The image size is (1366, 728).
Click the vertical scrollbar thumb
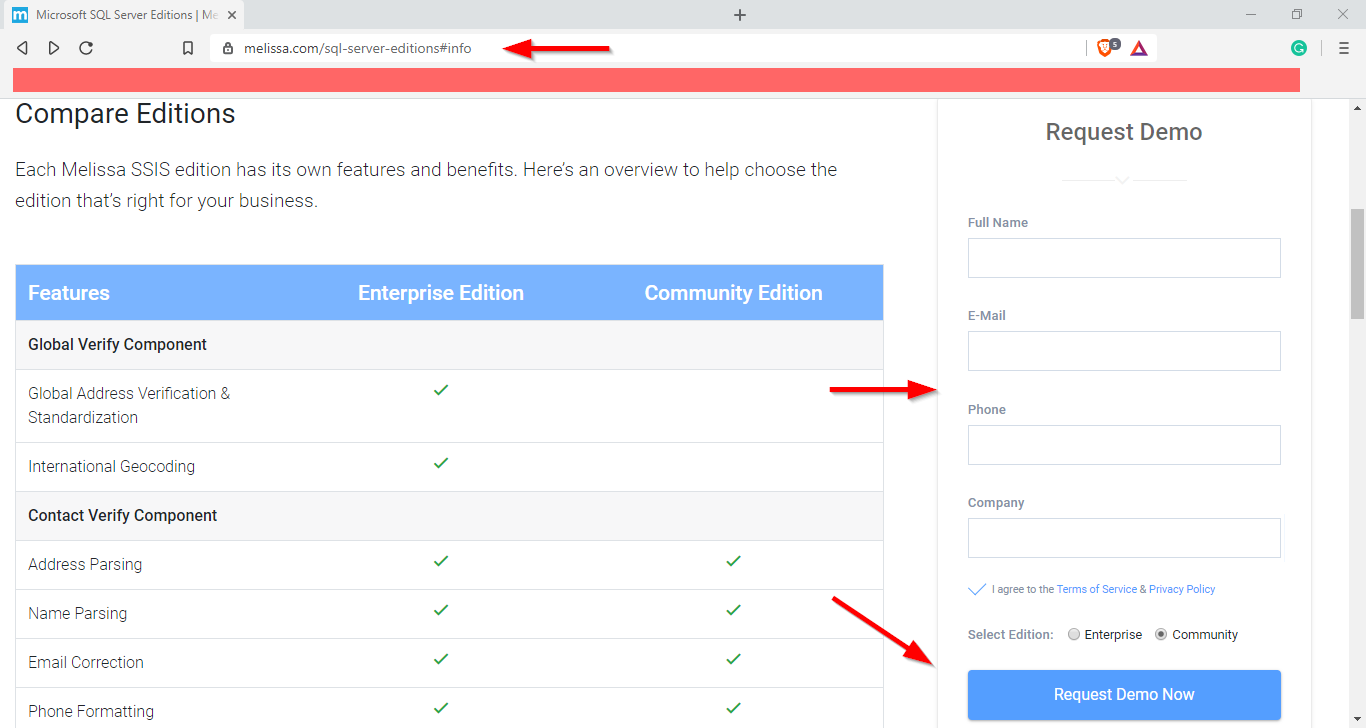[1358, 264]
